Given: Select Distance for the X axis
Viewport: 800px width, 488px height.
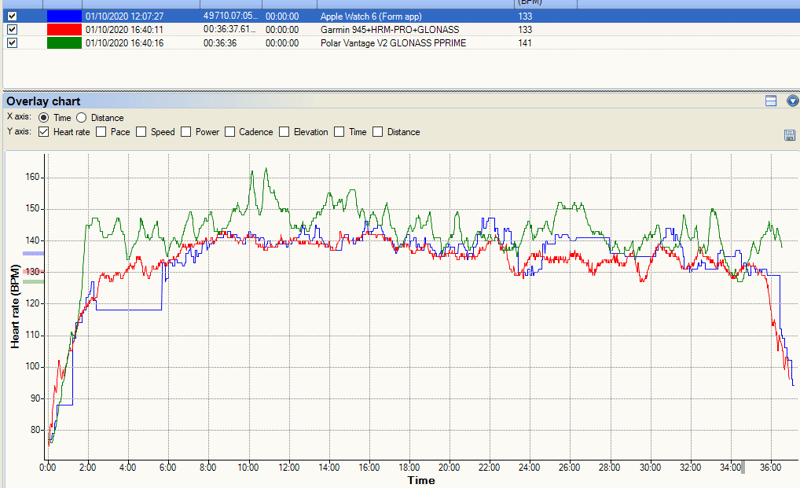Looking at the screenshot, I should (x=82, y=118).
